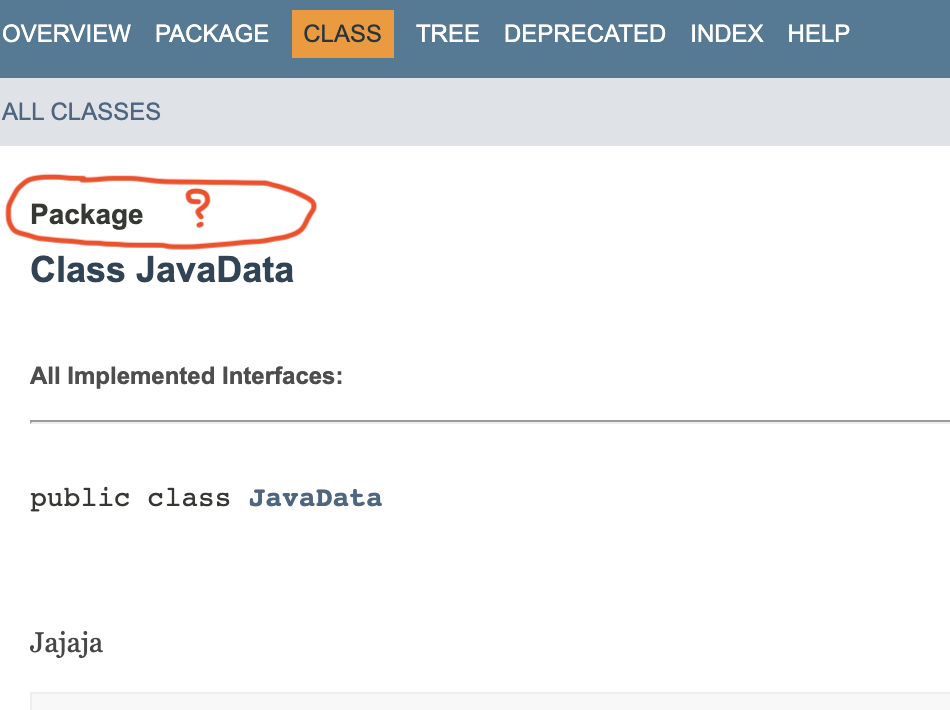
Task: Open the HELP documentation page
Action: (817, 33)
